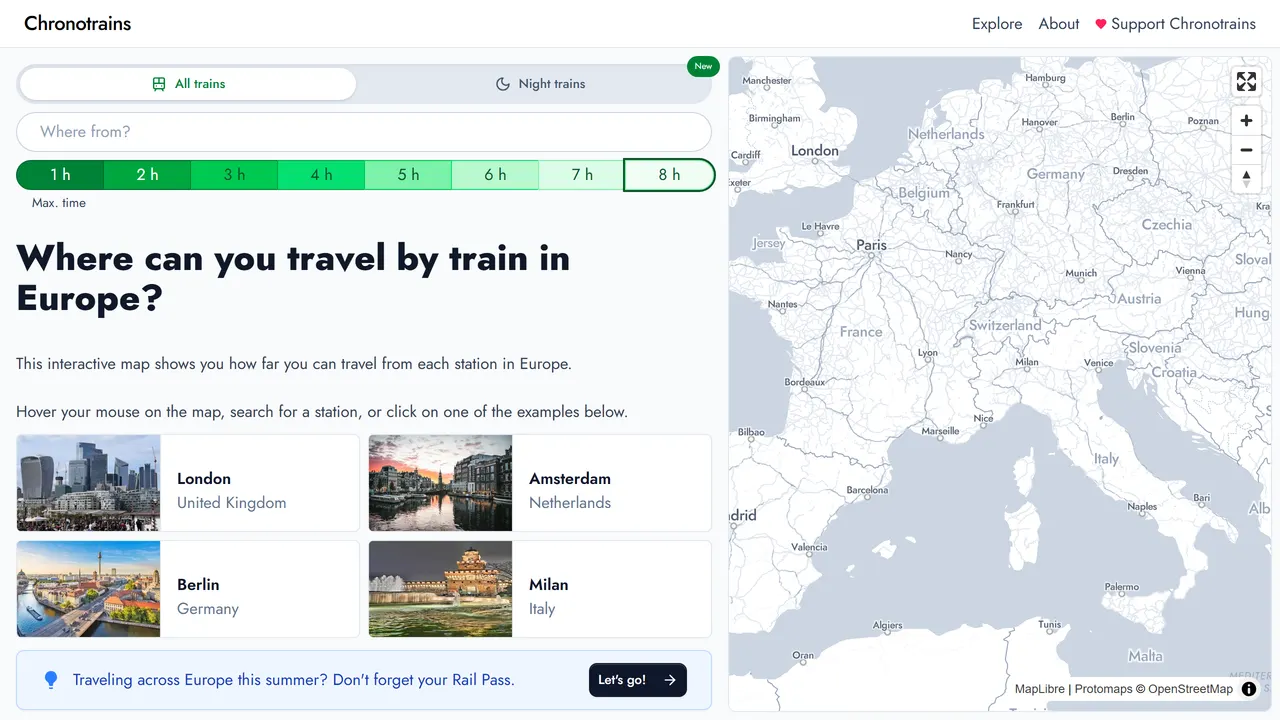This screenshot has height=720, width=1280.
Task: Select the Amsterdam example card
Action: [x=540, y=483]
